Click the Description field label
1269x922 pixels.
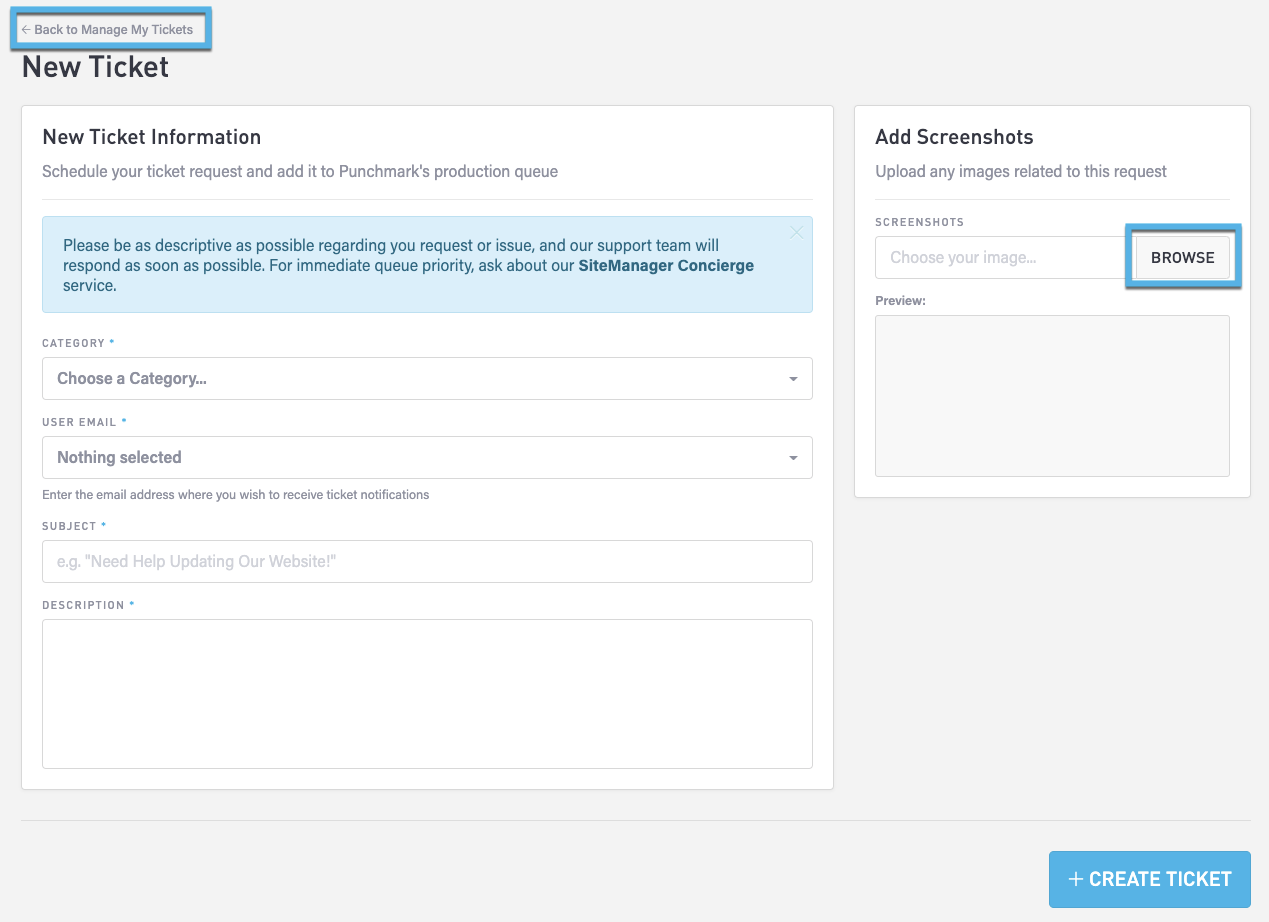point(83,606)
